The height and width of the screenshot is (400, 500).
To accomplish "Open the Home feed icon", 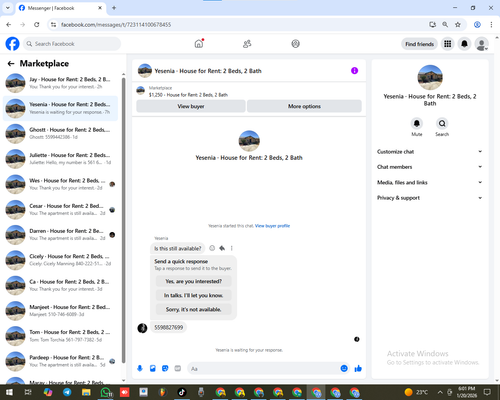I will click(x=199, y=44).
